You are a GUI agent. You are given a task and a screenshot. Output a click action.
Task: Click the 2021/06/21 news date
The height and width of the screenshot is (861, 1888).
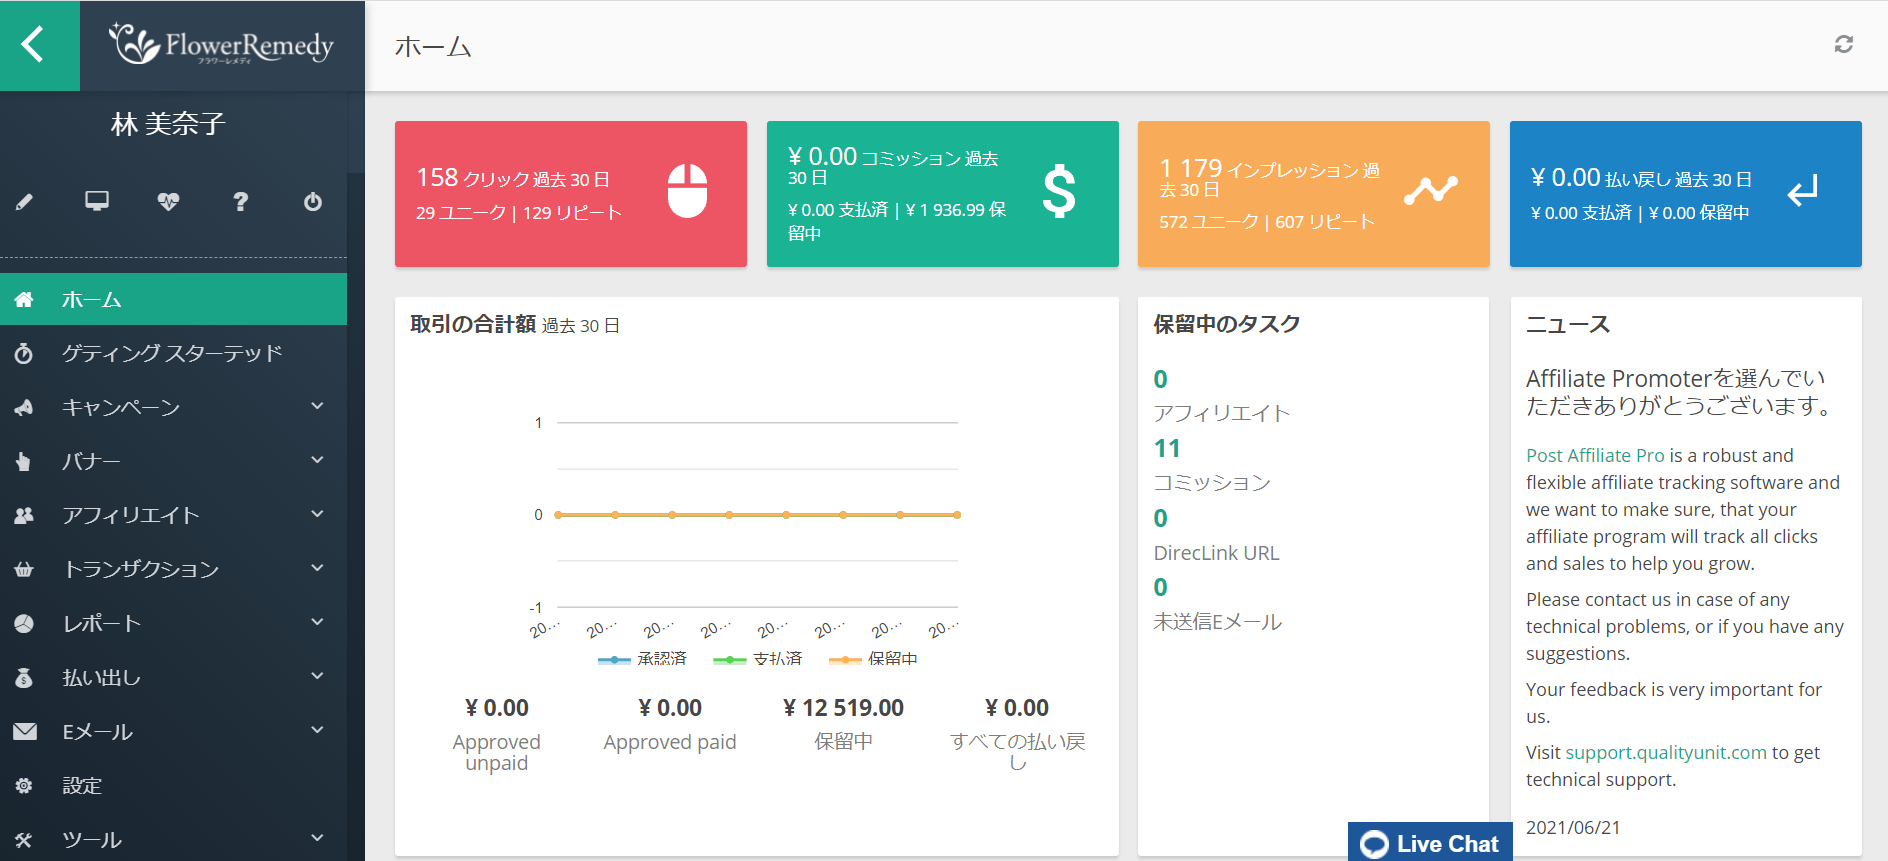(1573, 828)
